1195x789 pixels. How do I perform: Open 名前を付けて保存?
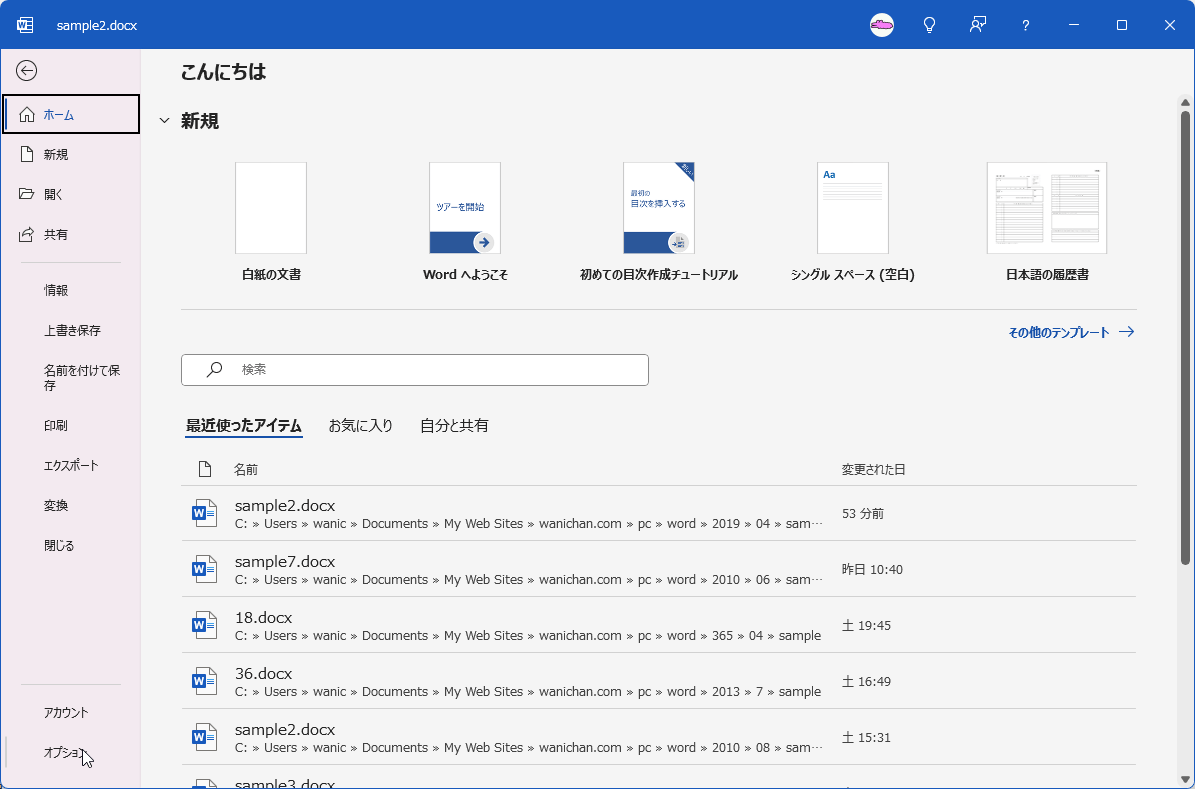[x=71, y=378]
